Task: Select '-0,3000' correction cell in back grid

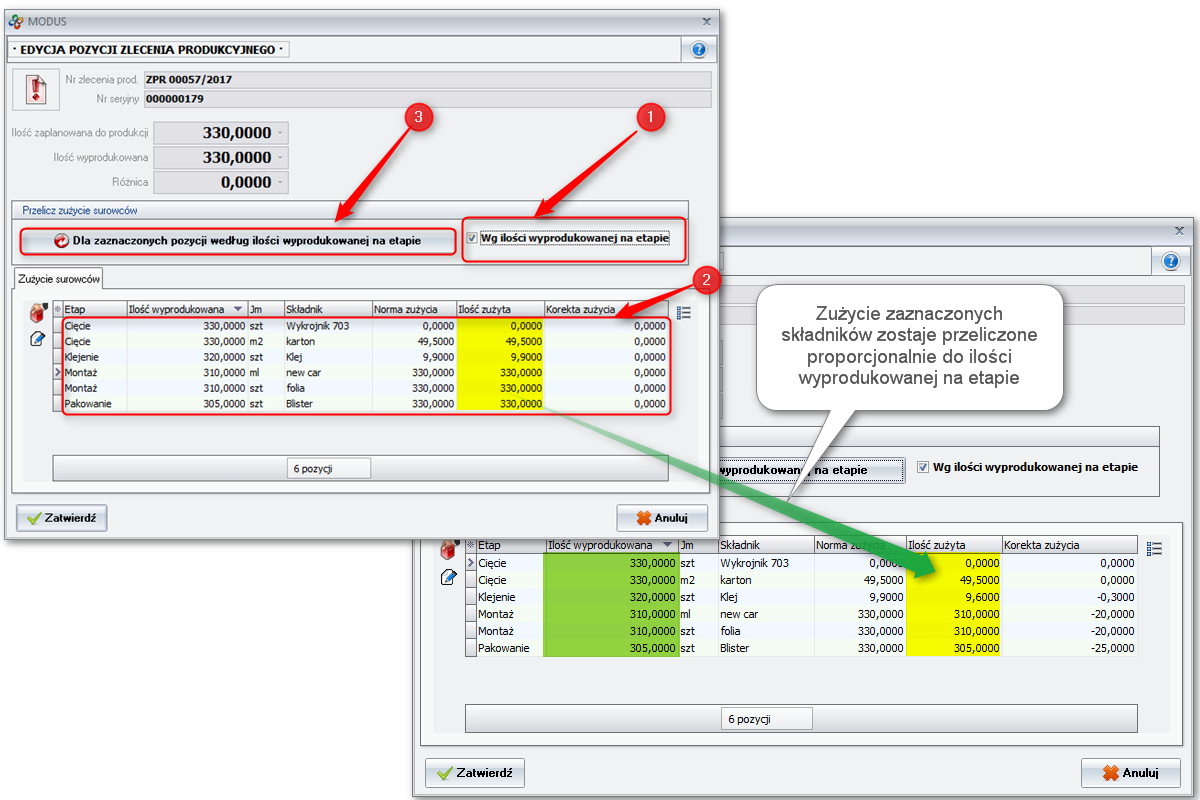Action: [x=1069, y=597]
